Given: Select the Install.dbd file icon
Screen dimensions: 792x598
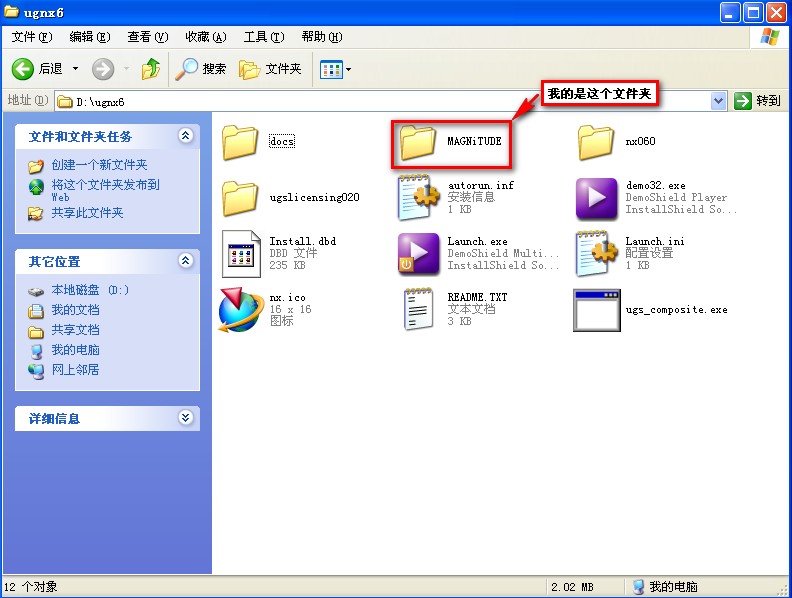Looking at the screenshot, I should (241, 254).
